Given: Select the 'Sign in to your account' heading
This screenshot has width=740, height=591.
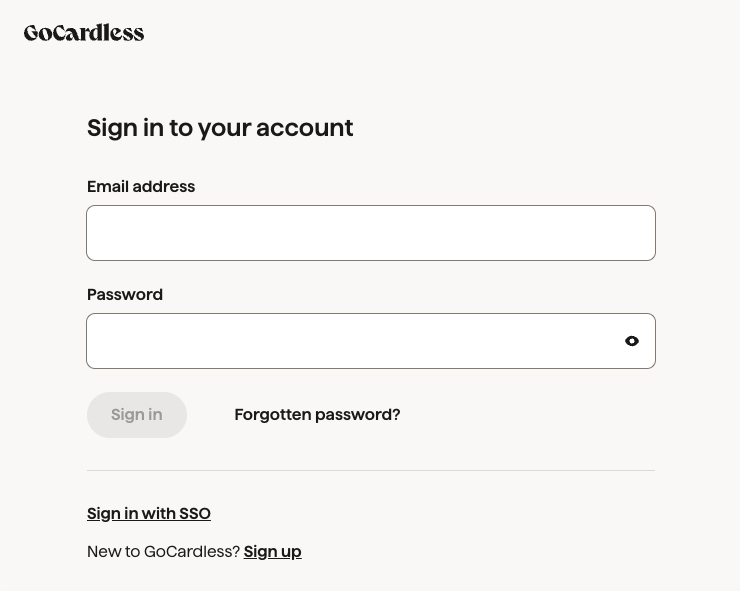Looking at the screenshot, I should pyautogui.click(x=220, y=128).
